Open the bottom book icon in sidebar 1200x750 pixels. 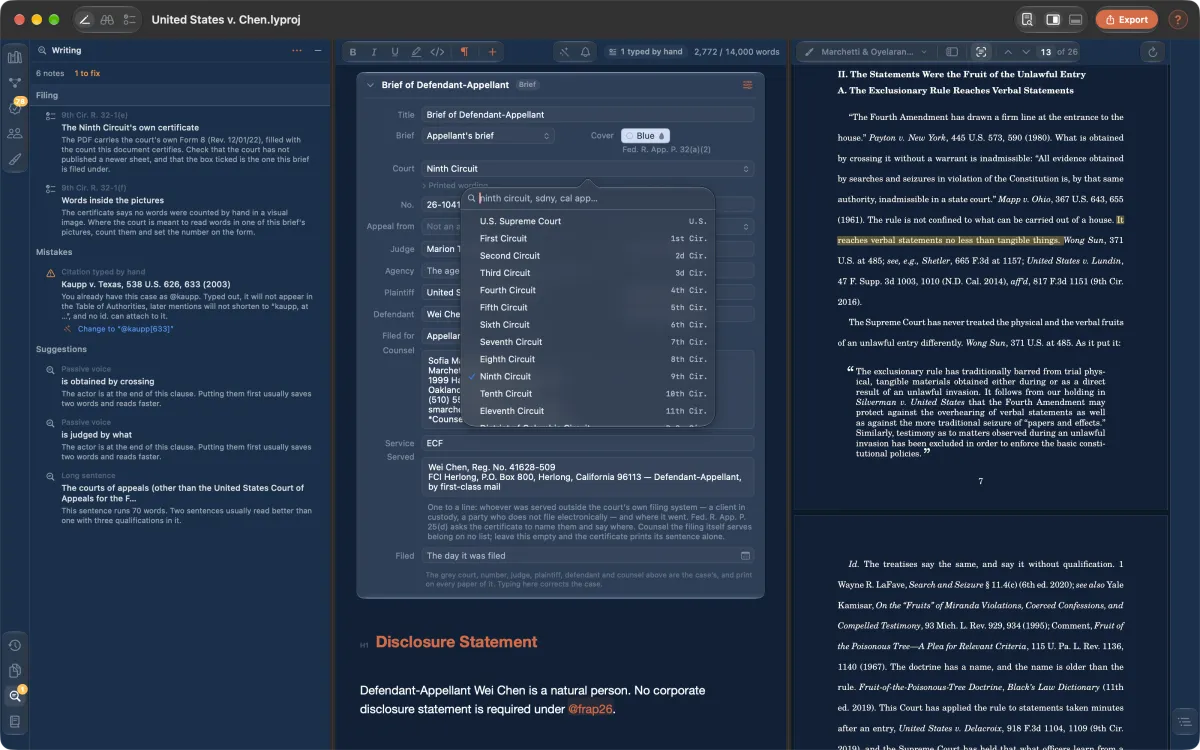[x=15, y=721]
